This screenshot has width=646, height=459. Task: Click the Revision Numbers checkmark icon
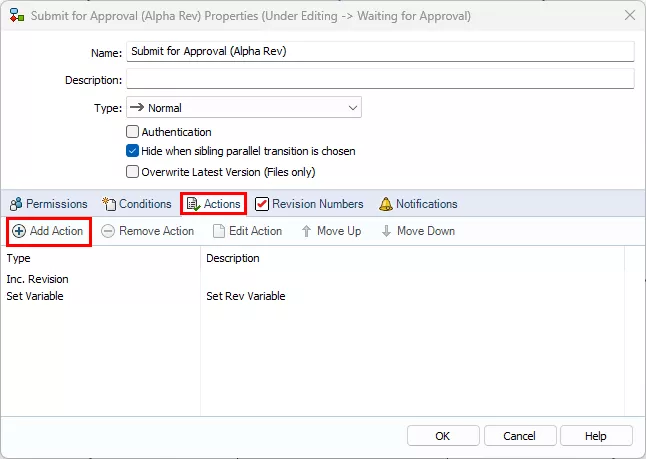(262, 204)
